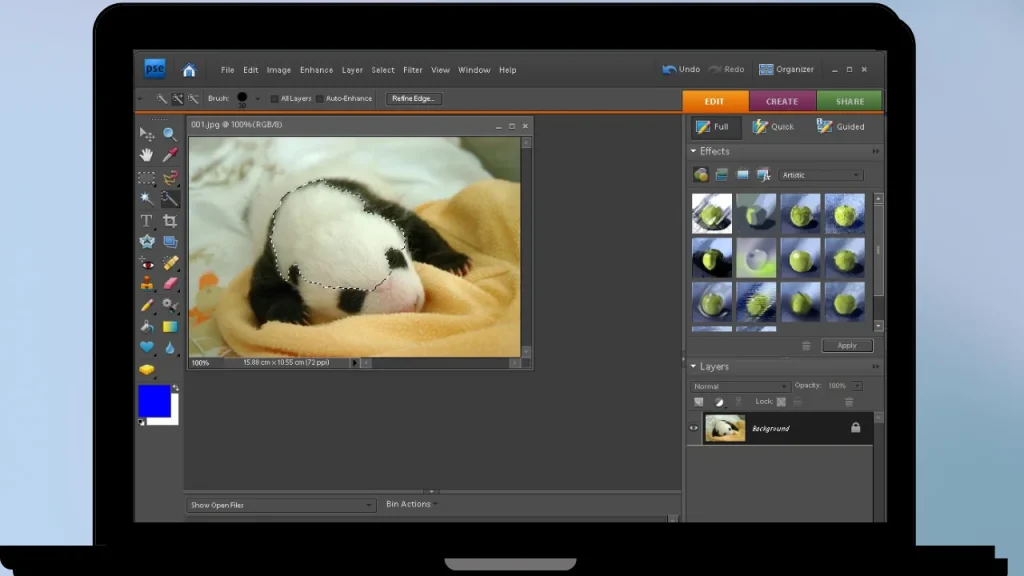The width and height of the screenshot is (1024, 576).
Task: Select the Clone Stamp tool
Action: click(x=146, y=283)
